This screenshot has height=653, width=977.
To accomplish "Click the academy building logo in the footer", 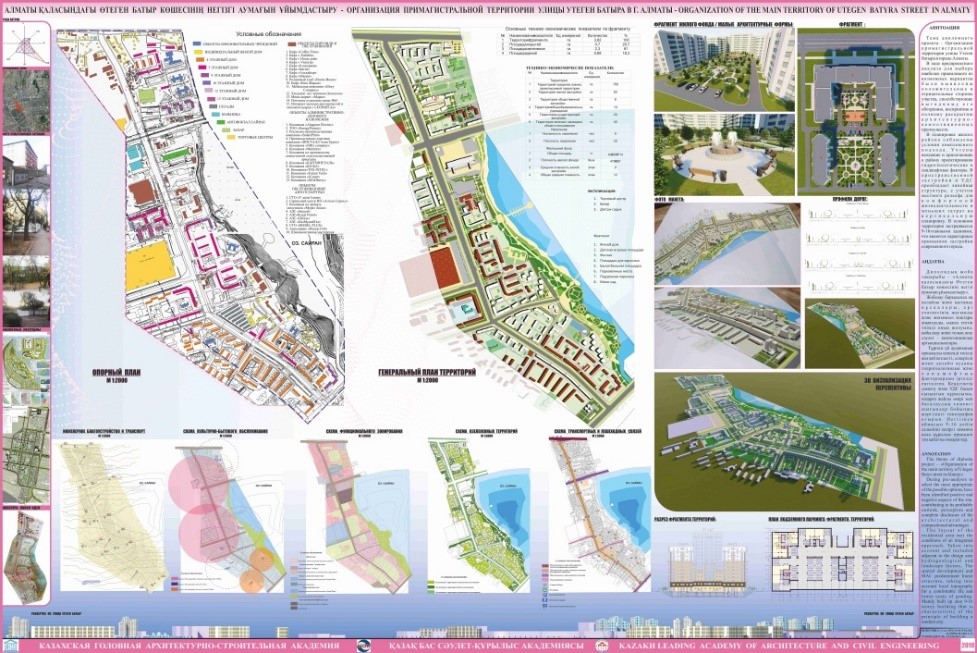I will coord(11,647).
